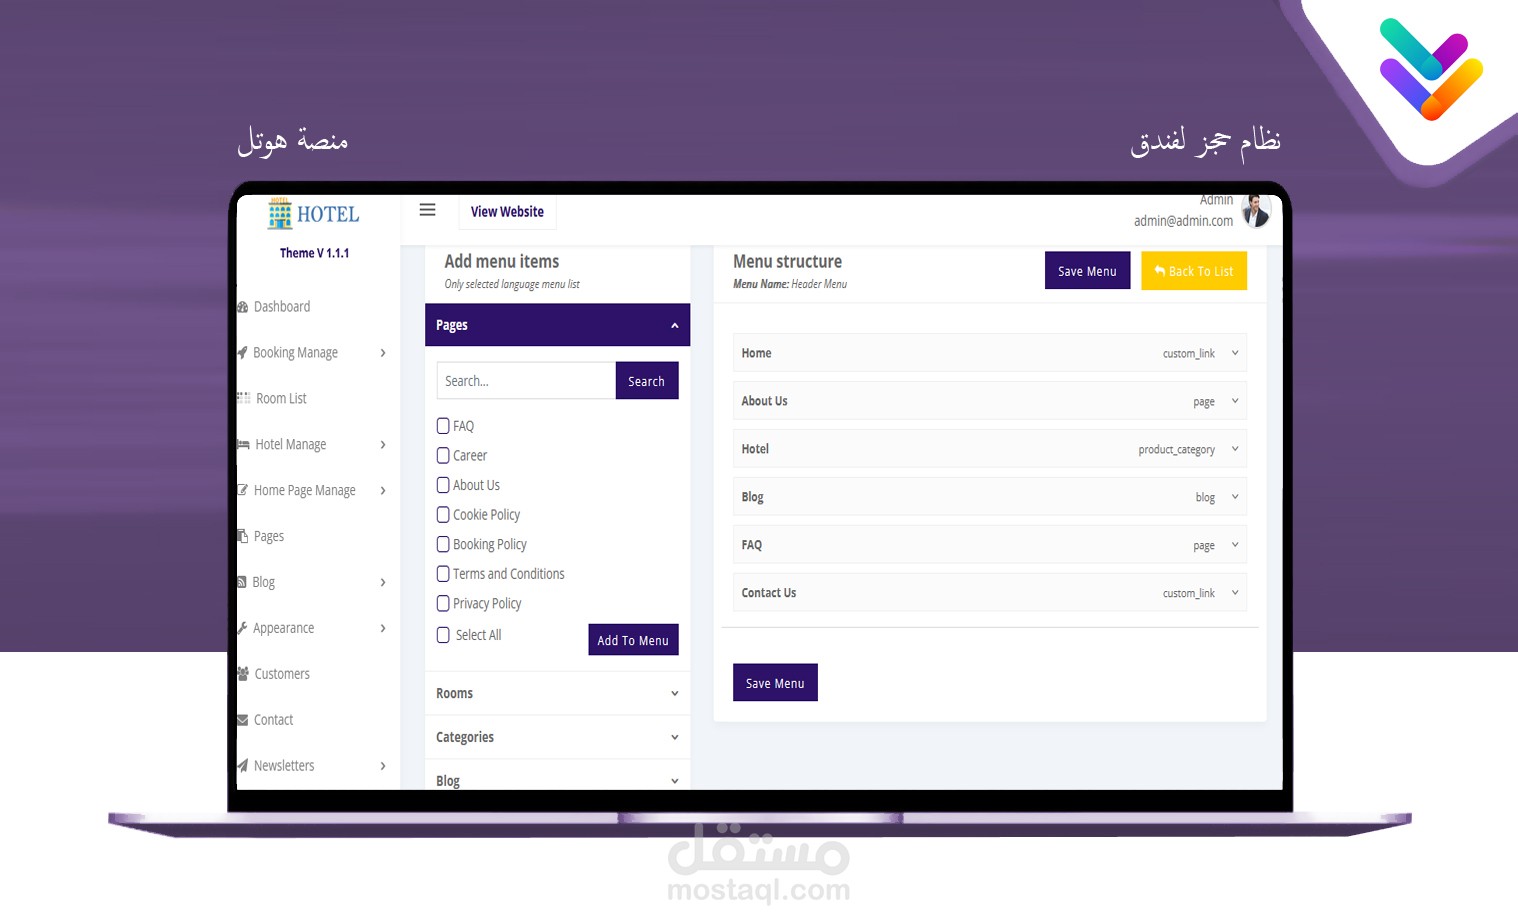Click the yellow Back To List button
The width and height of the screenshot is (1518, 924).
(x=1194, y=271)
